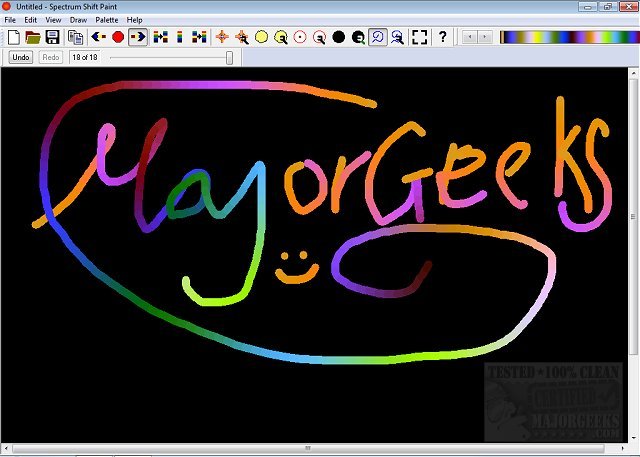Enter full screen with the bracket corners icon
The height and width of the screenshot is (457, 640).
420,37
